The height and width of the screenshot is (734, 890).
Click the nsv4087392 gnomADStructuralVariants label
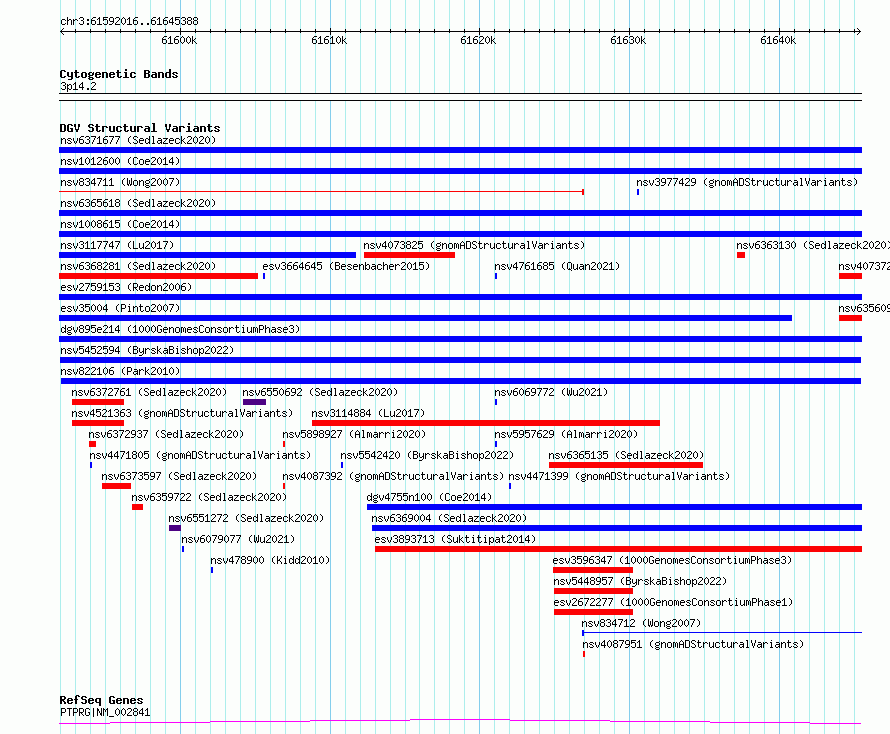point(393,476)
